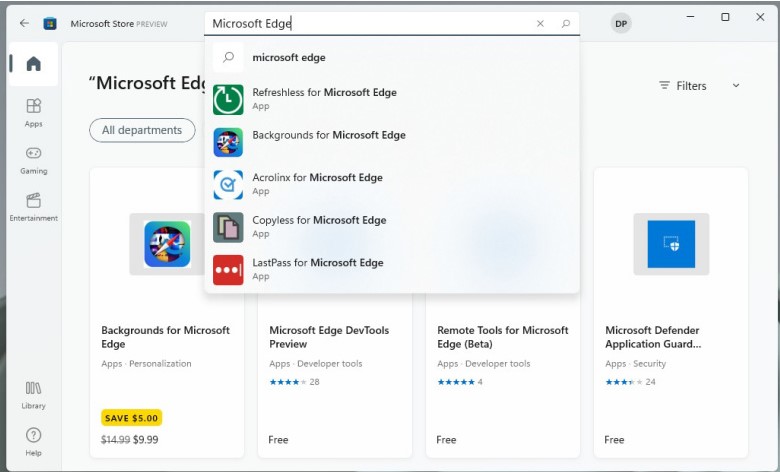Clear search text with X icon

pyautogui.click(x=541, y=24)
